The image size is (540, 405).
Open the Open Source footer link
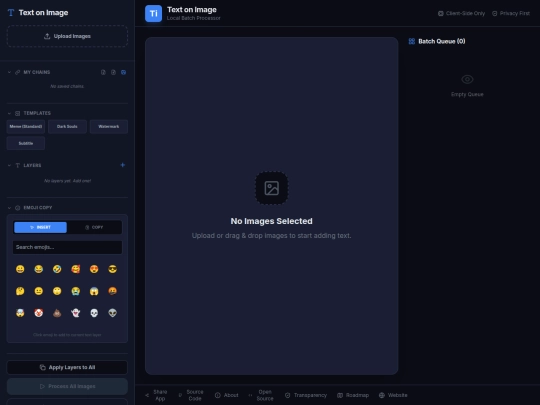(261, 395)
